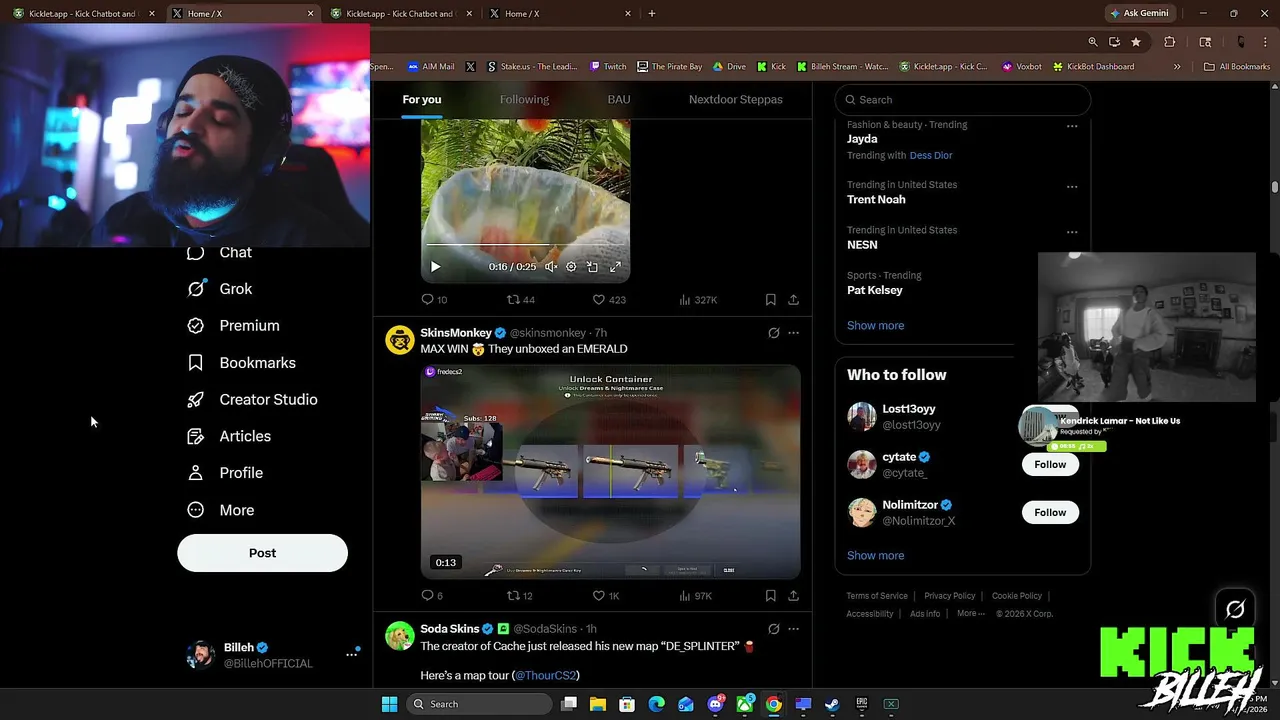Reply to the post with 10 comments

tap(434, 300)
